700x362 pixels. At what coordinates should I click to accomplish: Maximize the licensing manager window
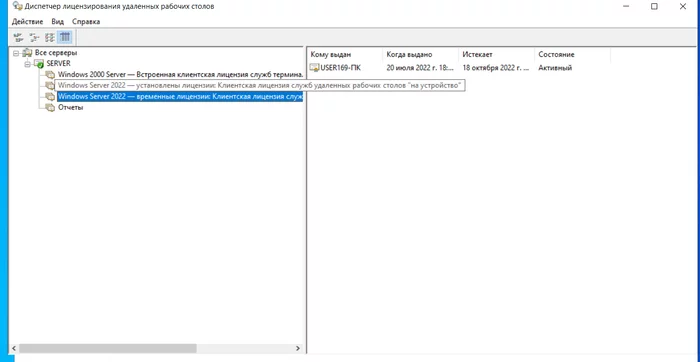tap(654, 6)
